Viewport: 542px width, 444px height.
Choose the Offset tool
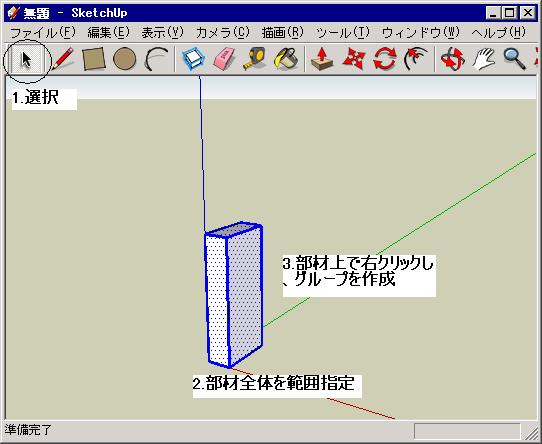coord(415,59)
